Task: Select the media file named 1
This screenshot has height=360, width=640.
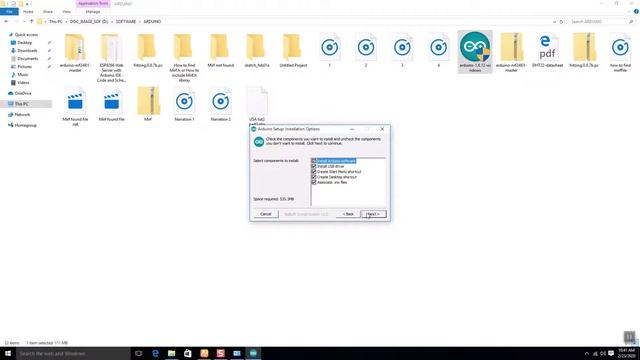Action: tap(329, 50)
